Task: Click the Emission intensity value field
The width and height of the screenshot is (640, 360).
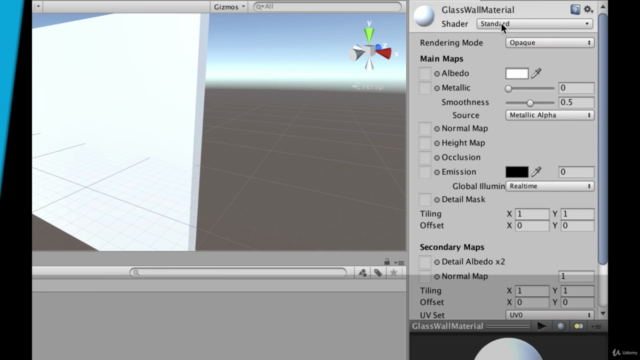Action: pos(576,172)
